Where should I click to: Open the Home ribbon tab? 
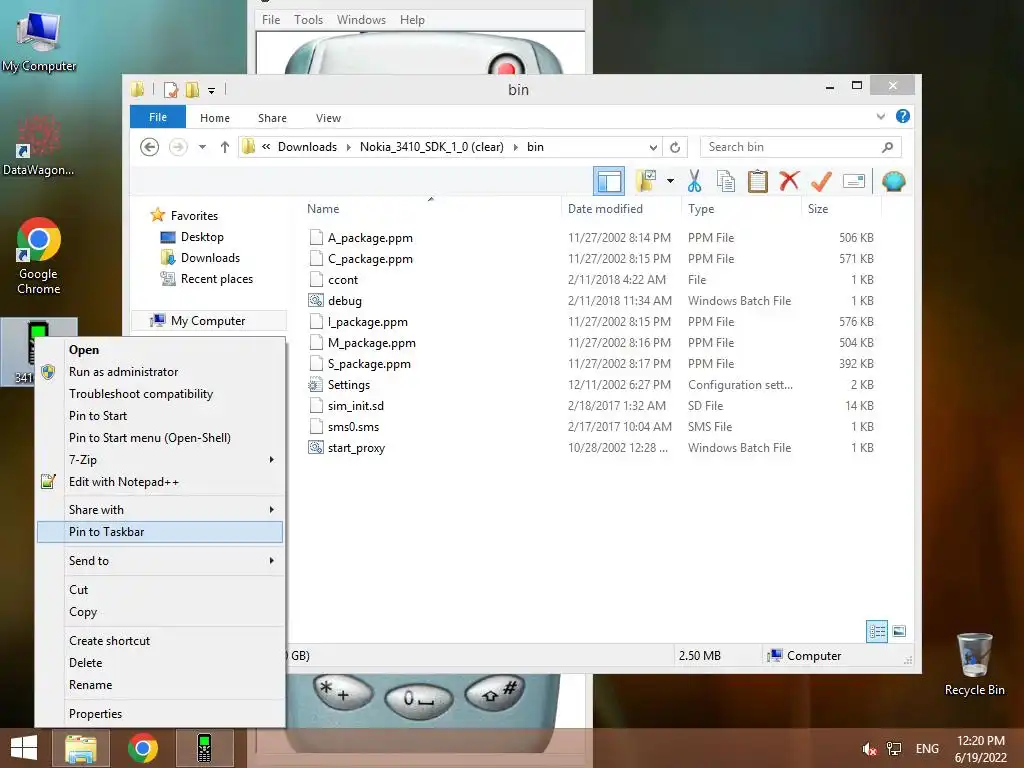tap(215, 118)
